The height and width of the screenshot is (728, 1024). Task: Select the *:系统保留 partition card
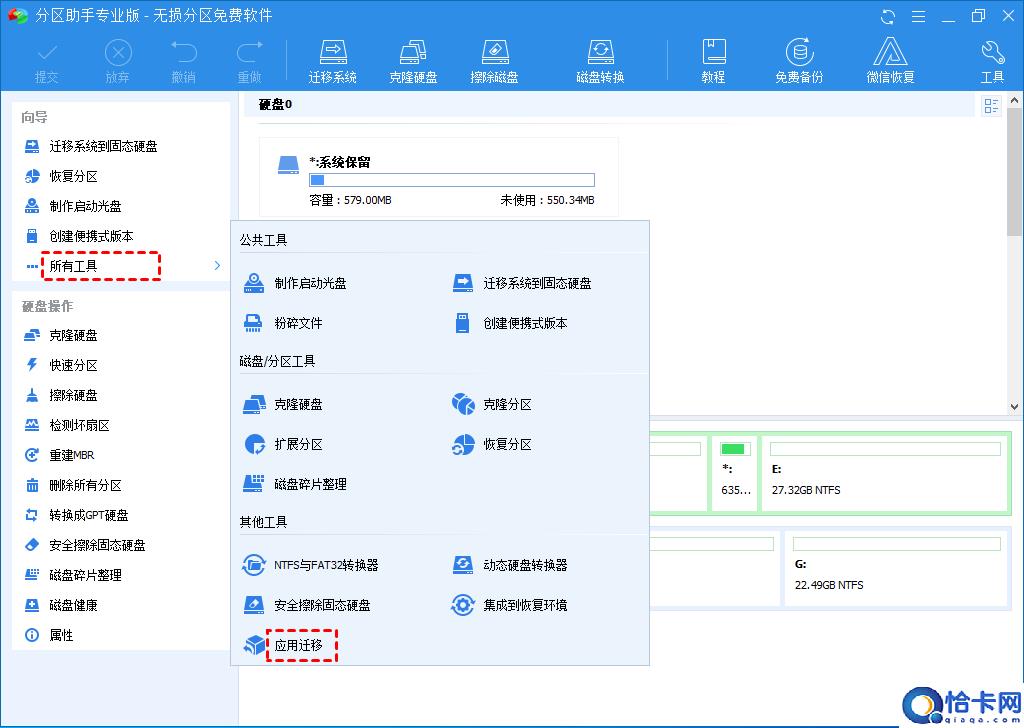[x=439, y=177]
